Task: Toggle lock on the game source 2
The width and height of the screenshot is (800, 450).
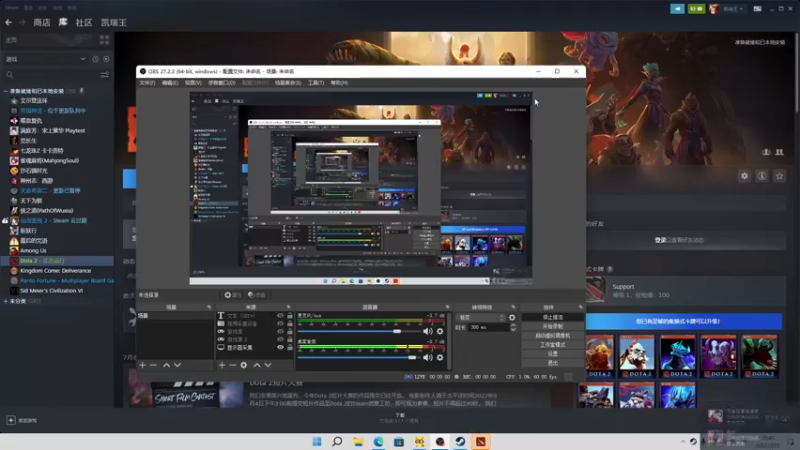Action: [x=290, y=339]
